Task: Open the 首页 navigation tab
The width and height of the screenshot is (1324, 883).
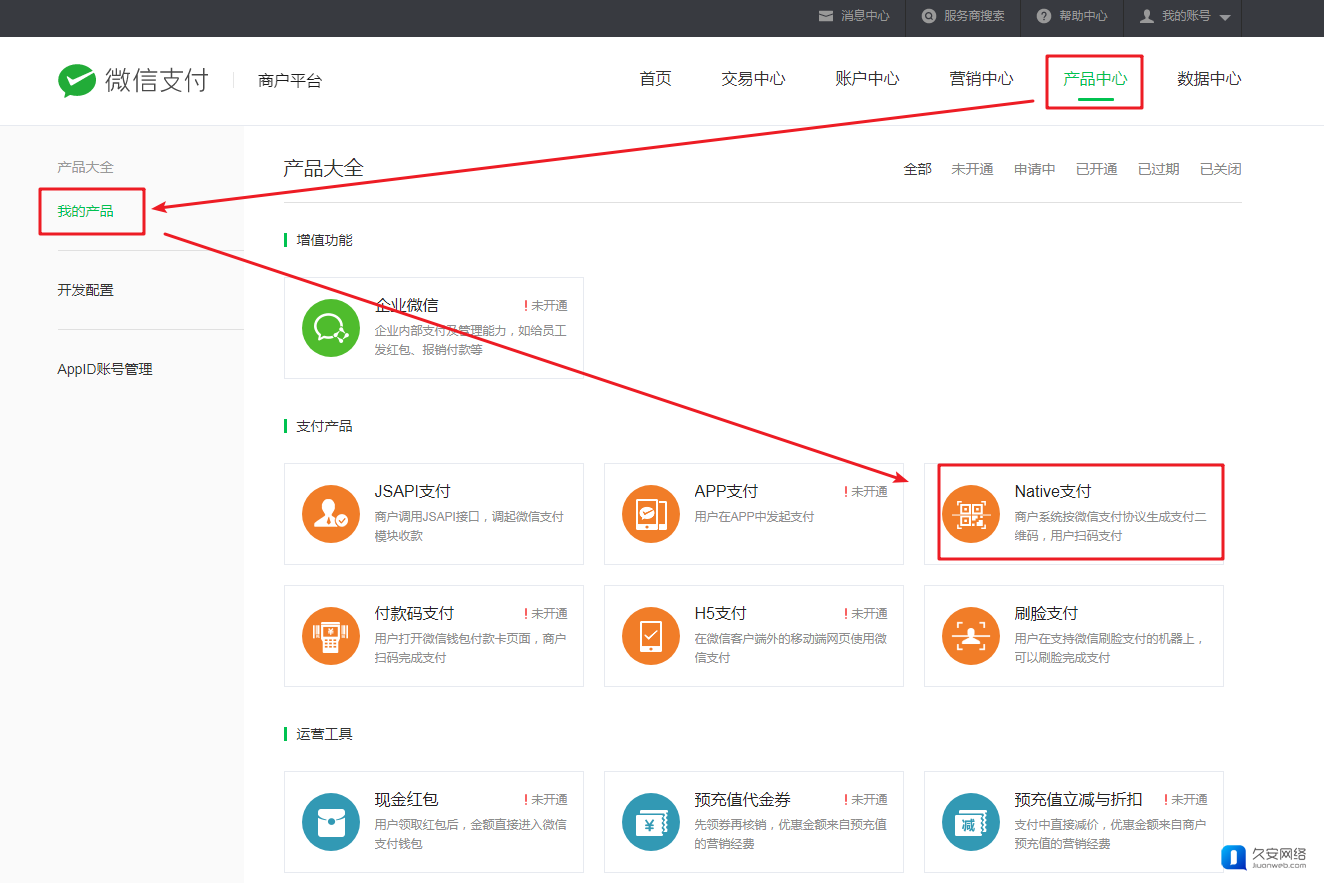Action: (x=655, y=79)
